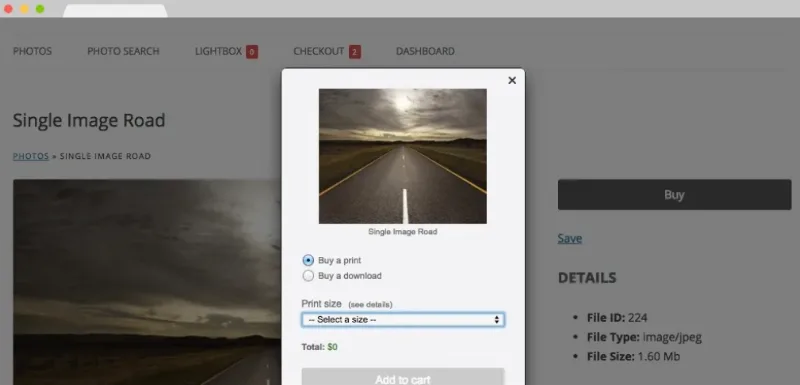Open the 'Select a size' print size dropdown
800x385 pixels.
pyautogui.click(x=403, y=320)
